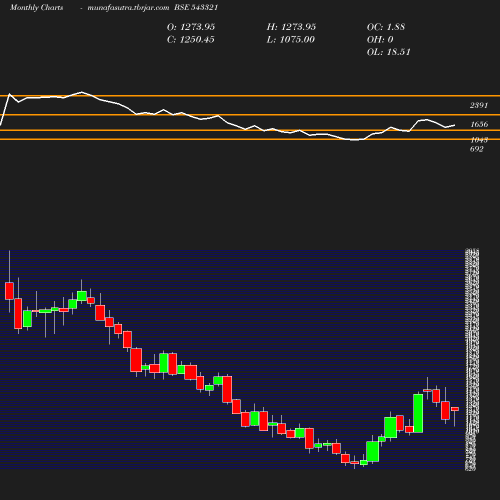The width and height of the screenshot is (500, 500).
Task: Click the 'OH: 0' reading
Action: click(x=380, y=40)
